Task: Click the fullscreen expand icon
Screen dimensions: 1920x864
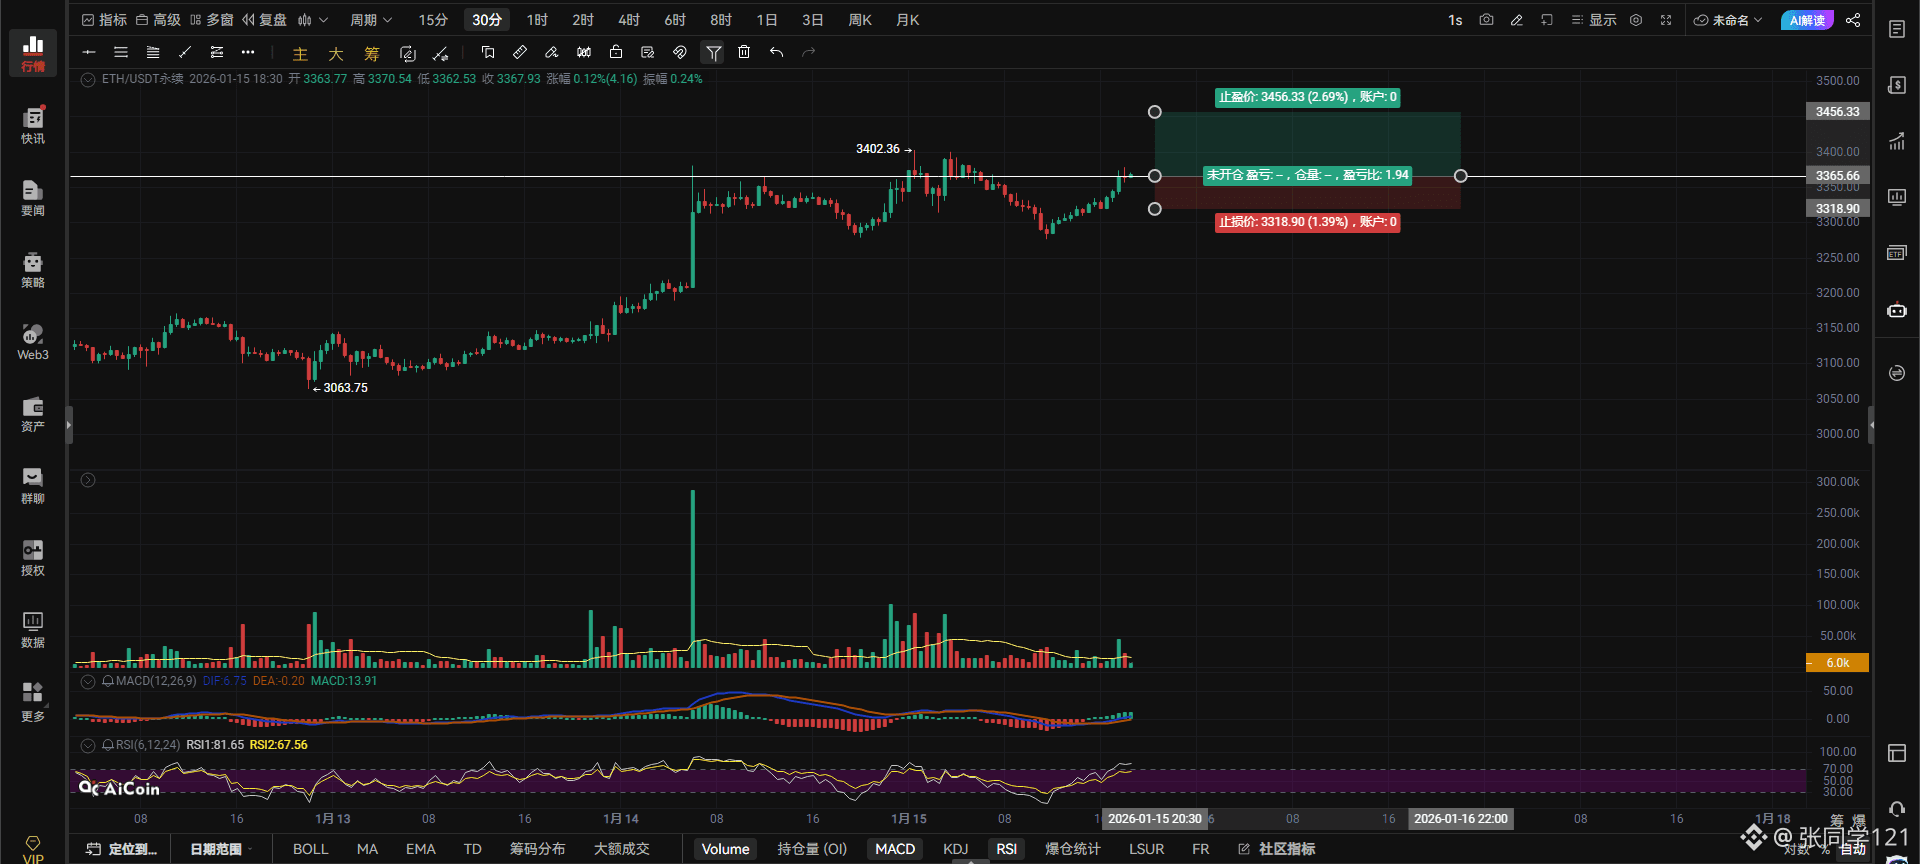Action: (1666, 20)
